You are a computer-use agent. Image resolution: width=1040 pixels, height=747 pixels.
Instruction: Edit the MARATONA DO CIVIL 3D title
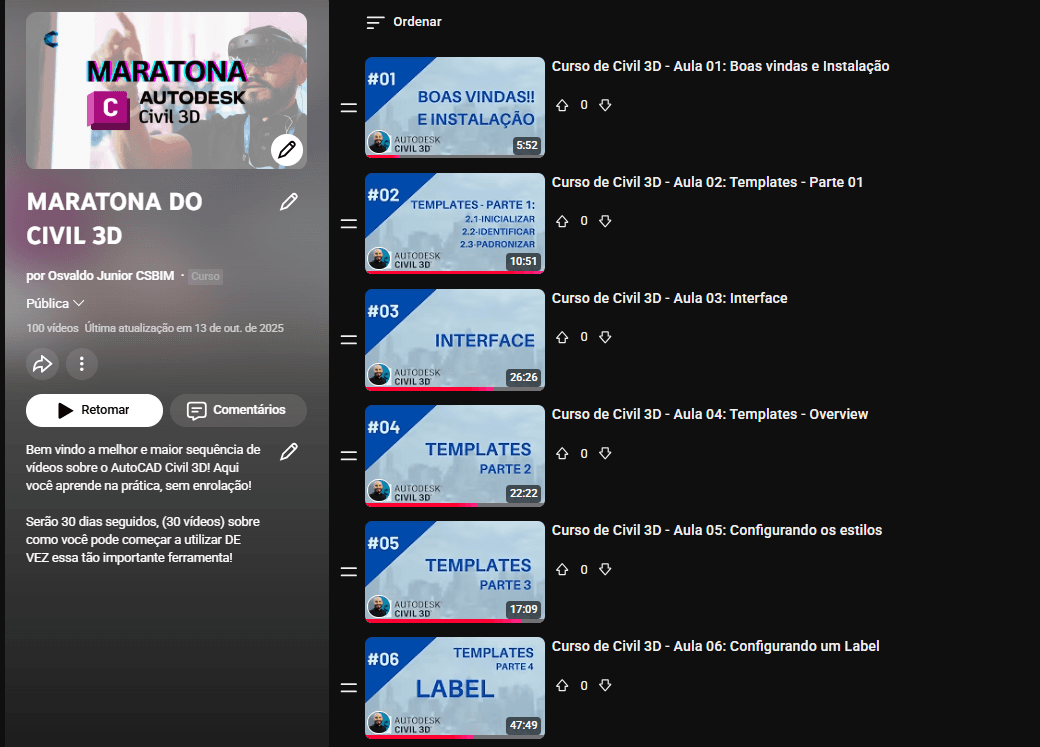tap(289, 202)
